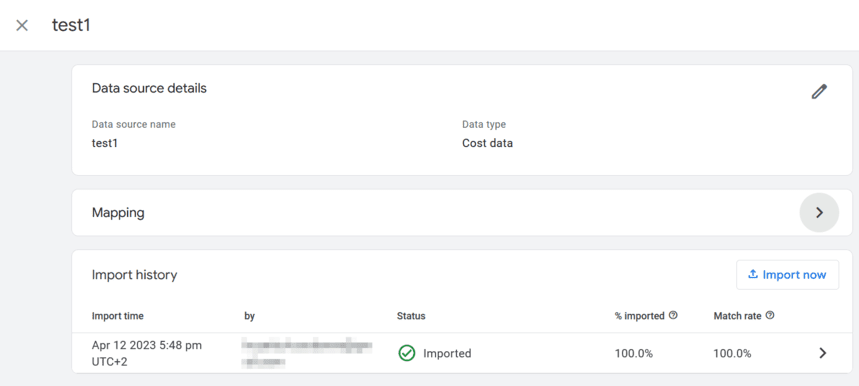Click the 100.0% value under Match rate
This screenshot has width=859, height=386.
(732, 354)
